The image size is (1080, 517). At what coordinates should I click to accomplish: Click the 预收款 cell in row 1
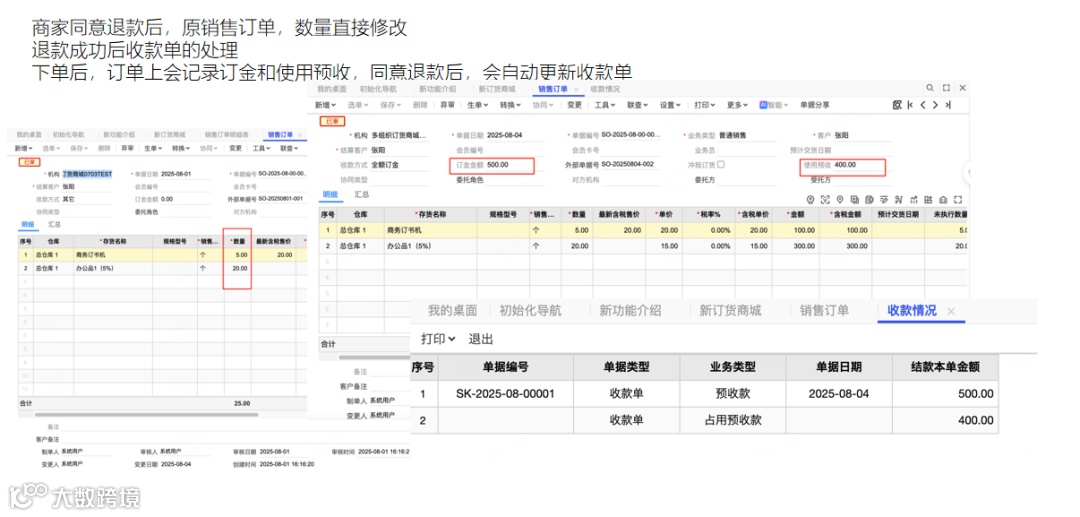(x=733, y=394)
